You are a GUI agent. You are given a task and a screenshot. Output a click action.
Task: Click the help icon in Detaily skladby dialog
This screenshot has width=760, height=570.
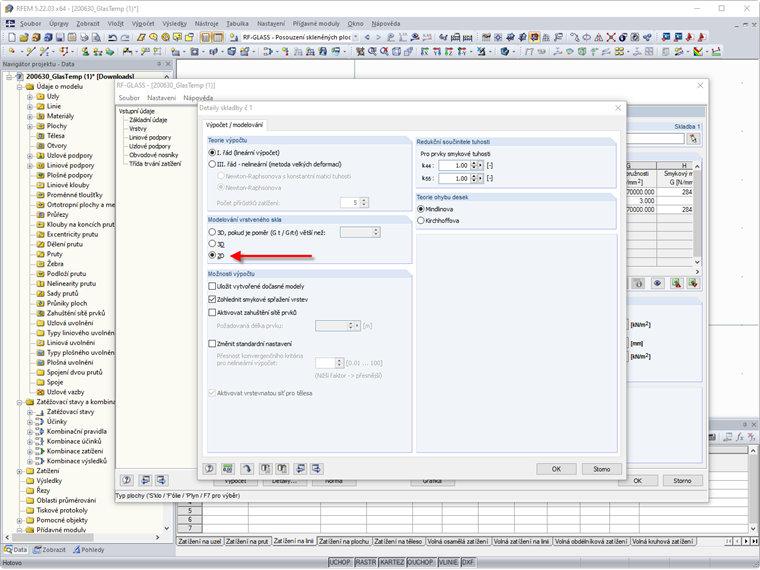pyautogui.click(x=209, y=469)
